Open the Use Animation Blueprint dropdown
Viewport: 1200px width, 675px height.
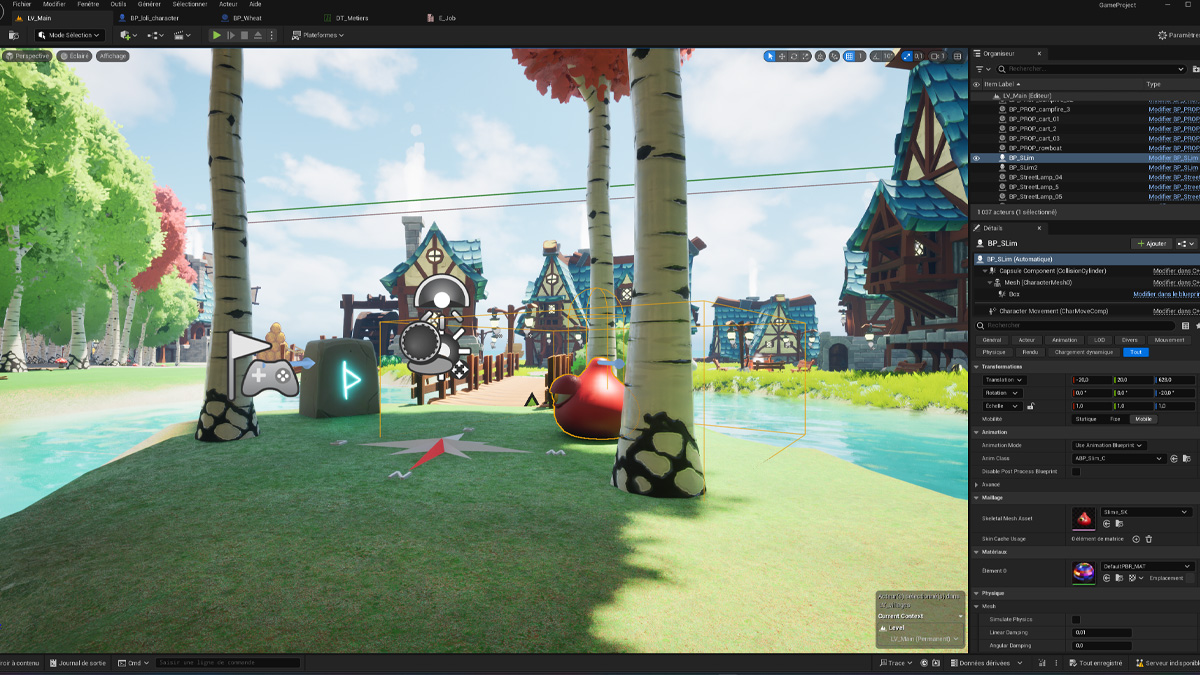1109,445
